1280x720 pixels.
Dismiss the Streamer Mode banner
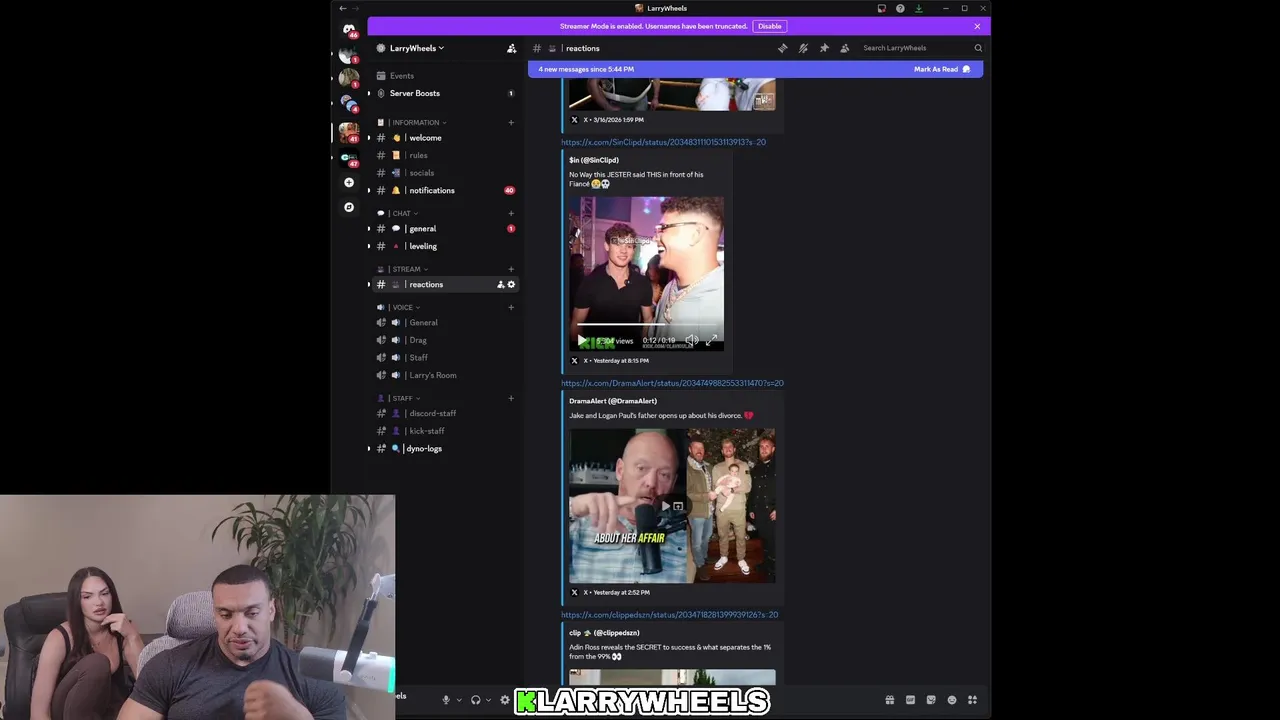(x=977, y=26)
